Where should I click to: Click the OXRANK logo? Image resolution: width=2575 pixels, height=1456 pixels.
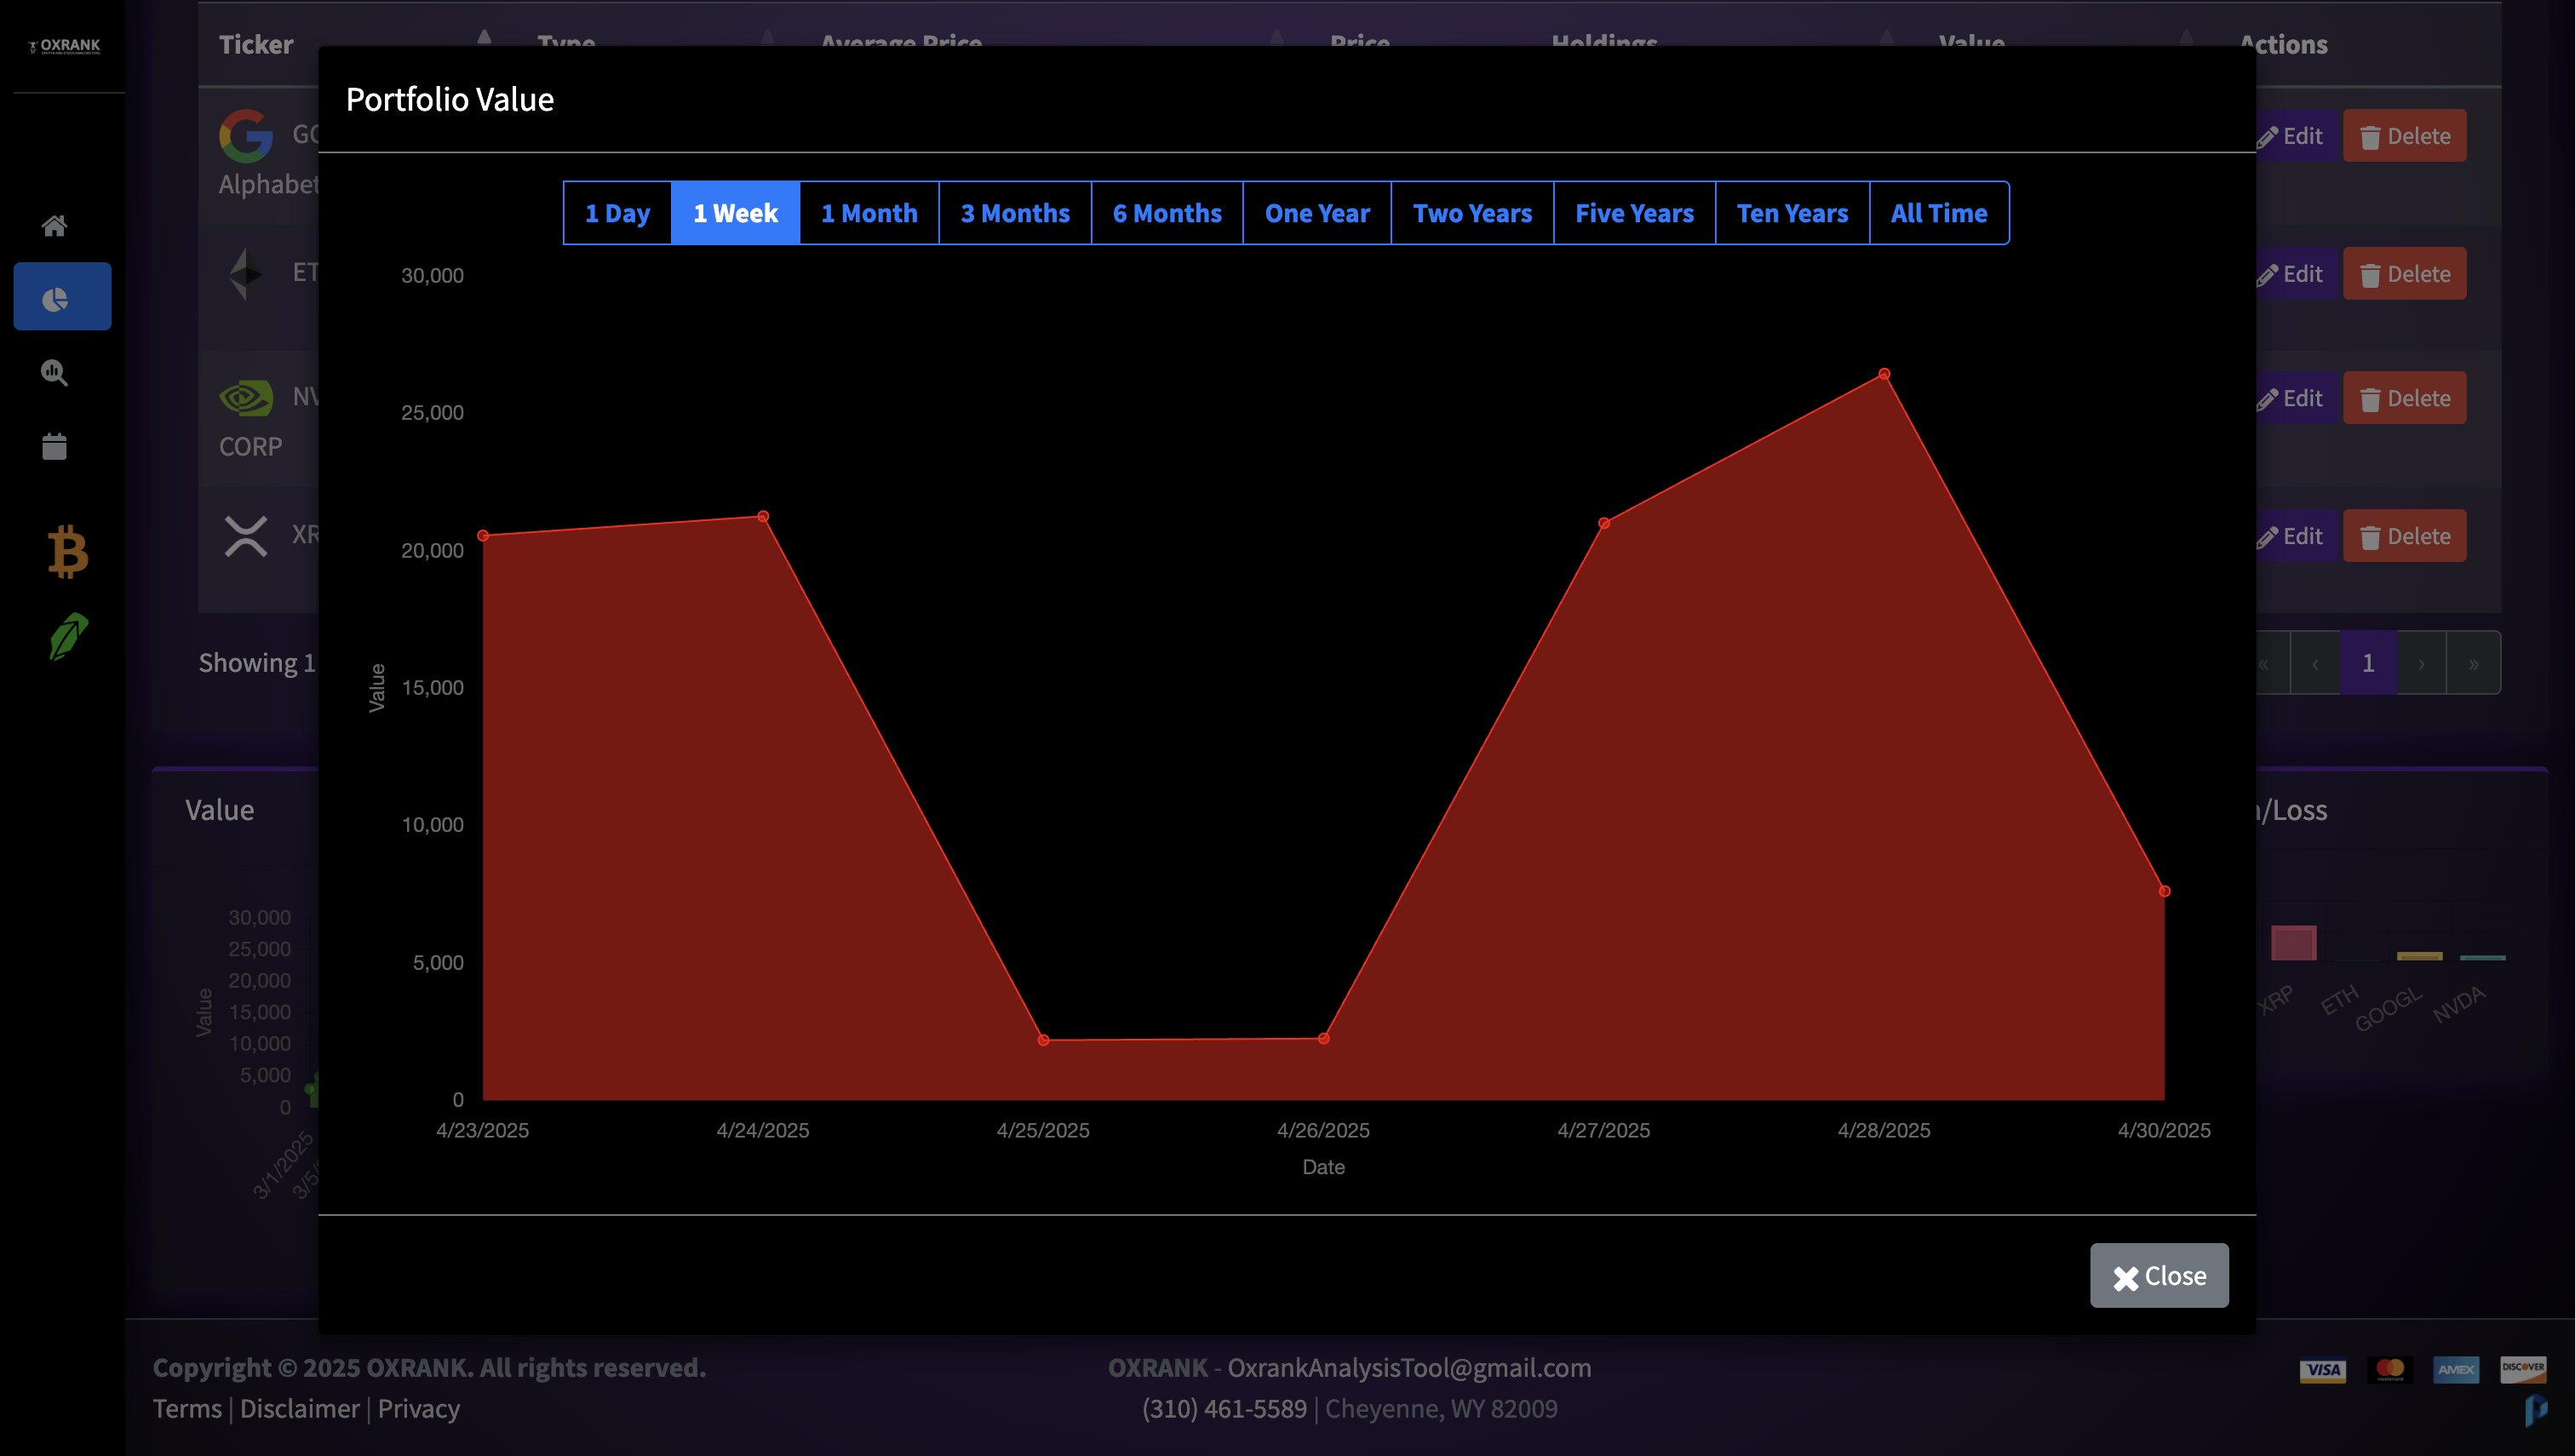65,46
